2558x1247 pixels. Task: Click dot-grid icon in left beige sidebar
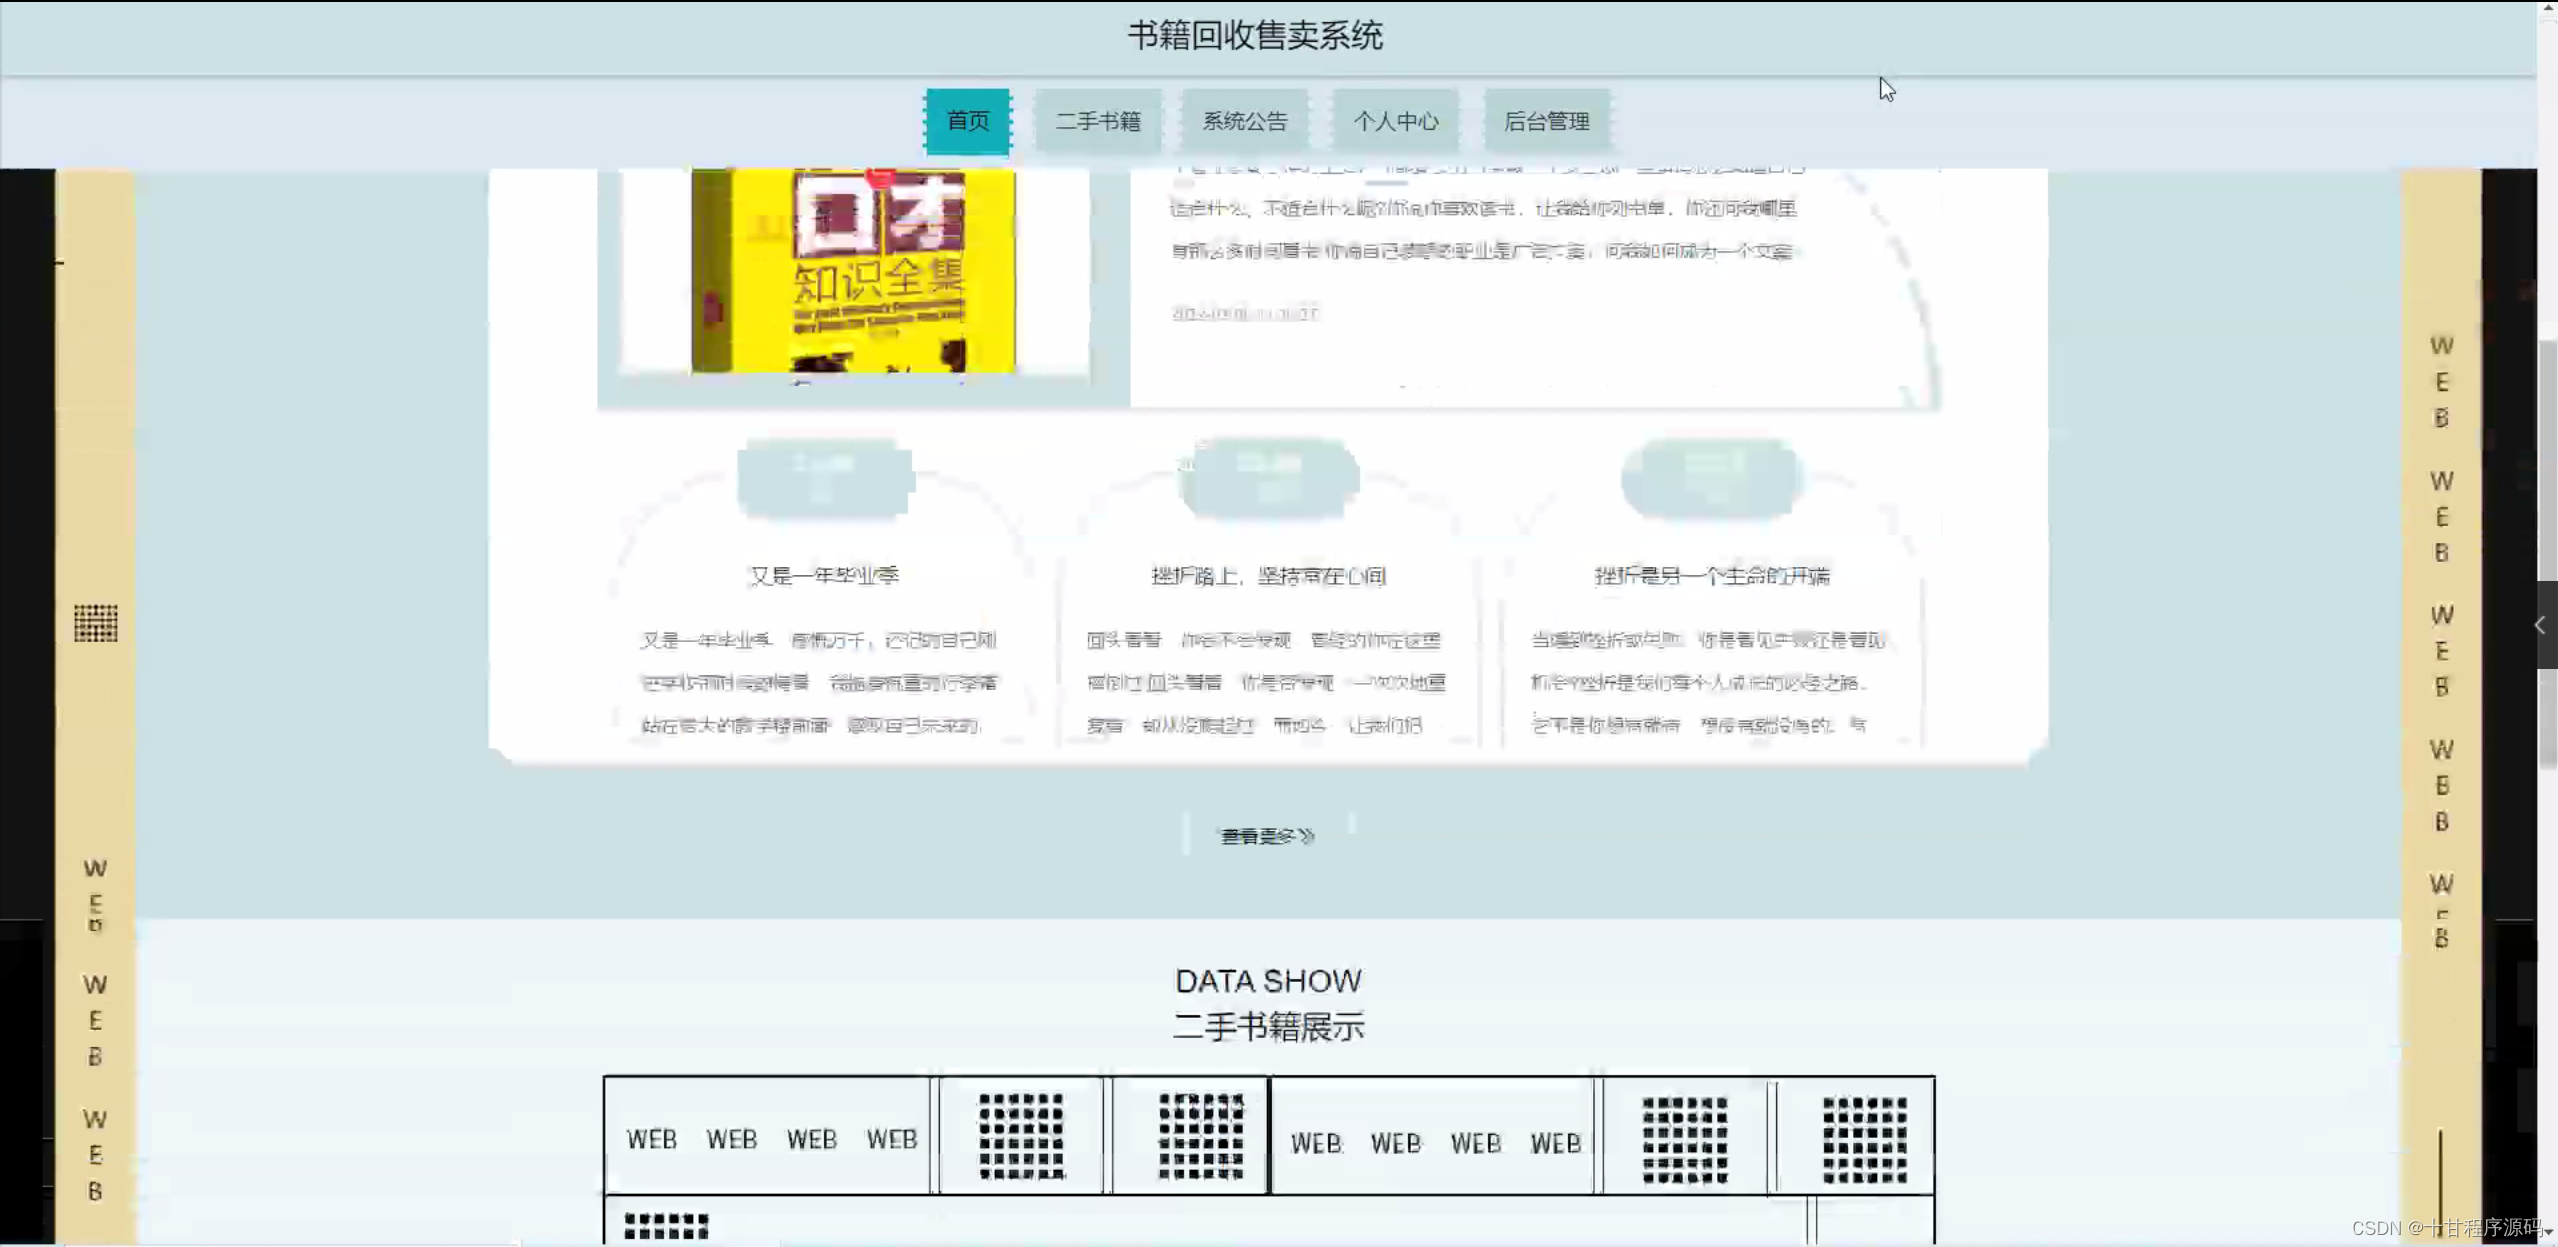point(96,623)
